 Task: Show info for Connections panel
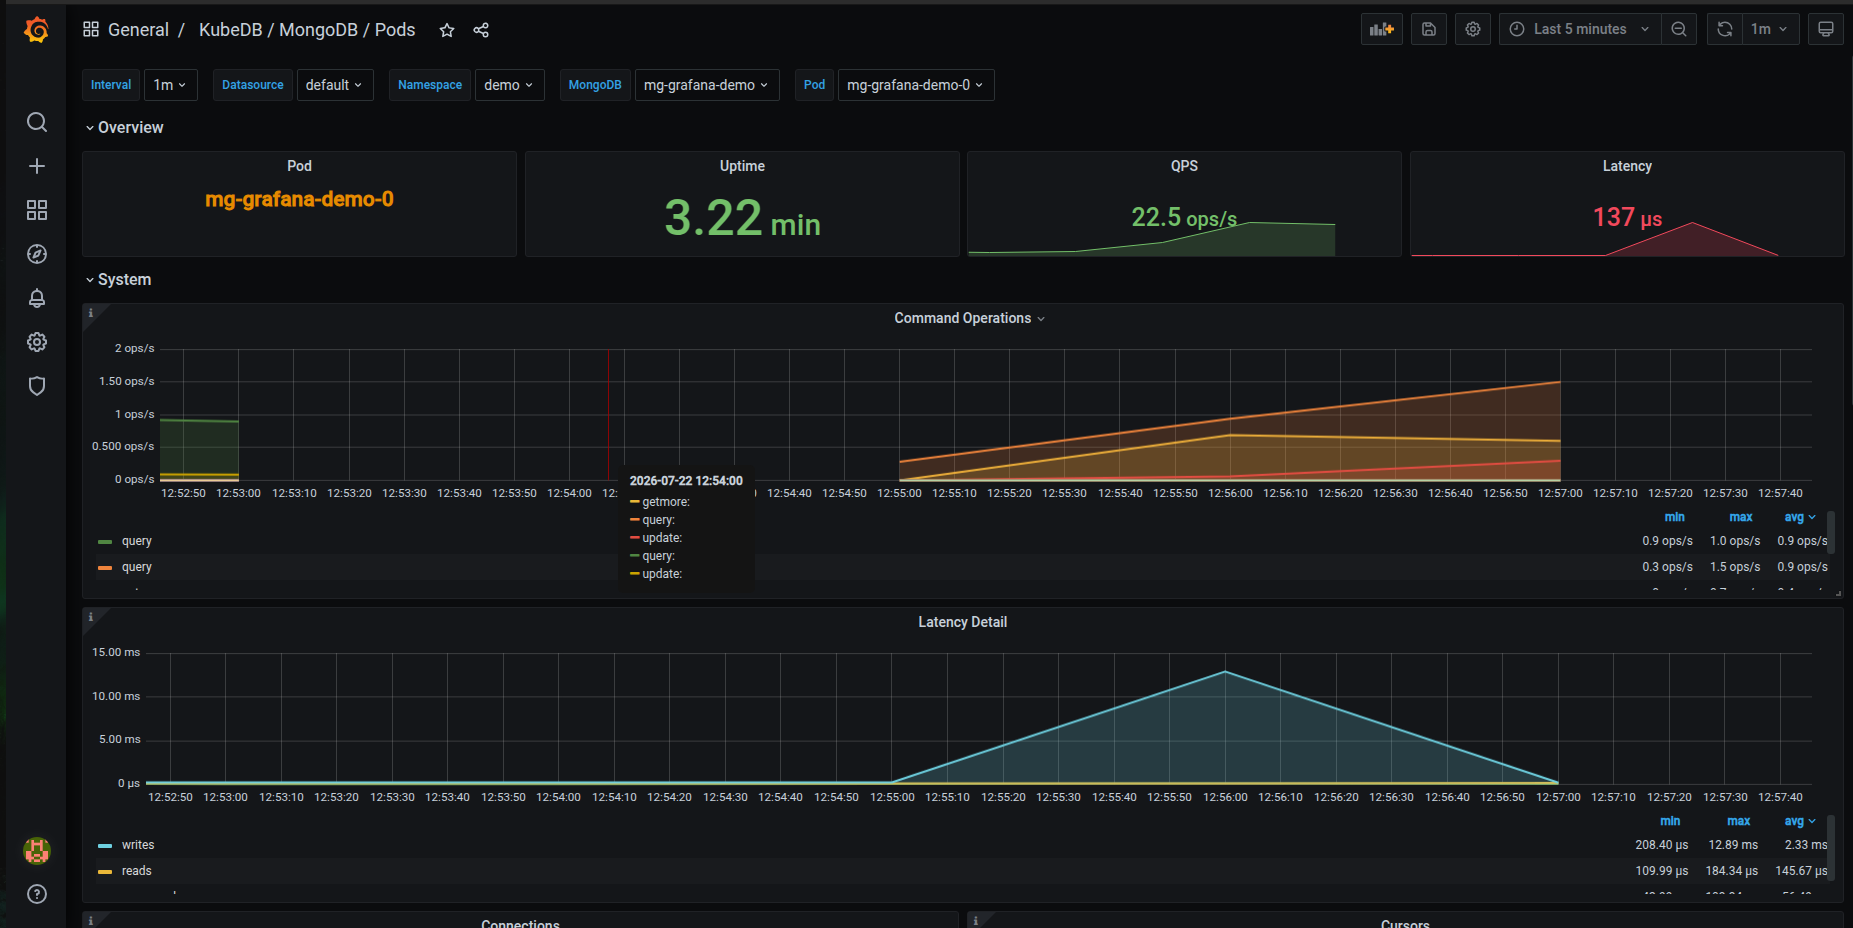[x=91, y=920]
